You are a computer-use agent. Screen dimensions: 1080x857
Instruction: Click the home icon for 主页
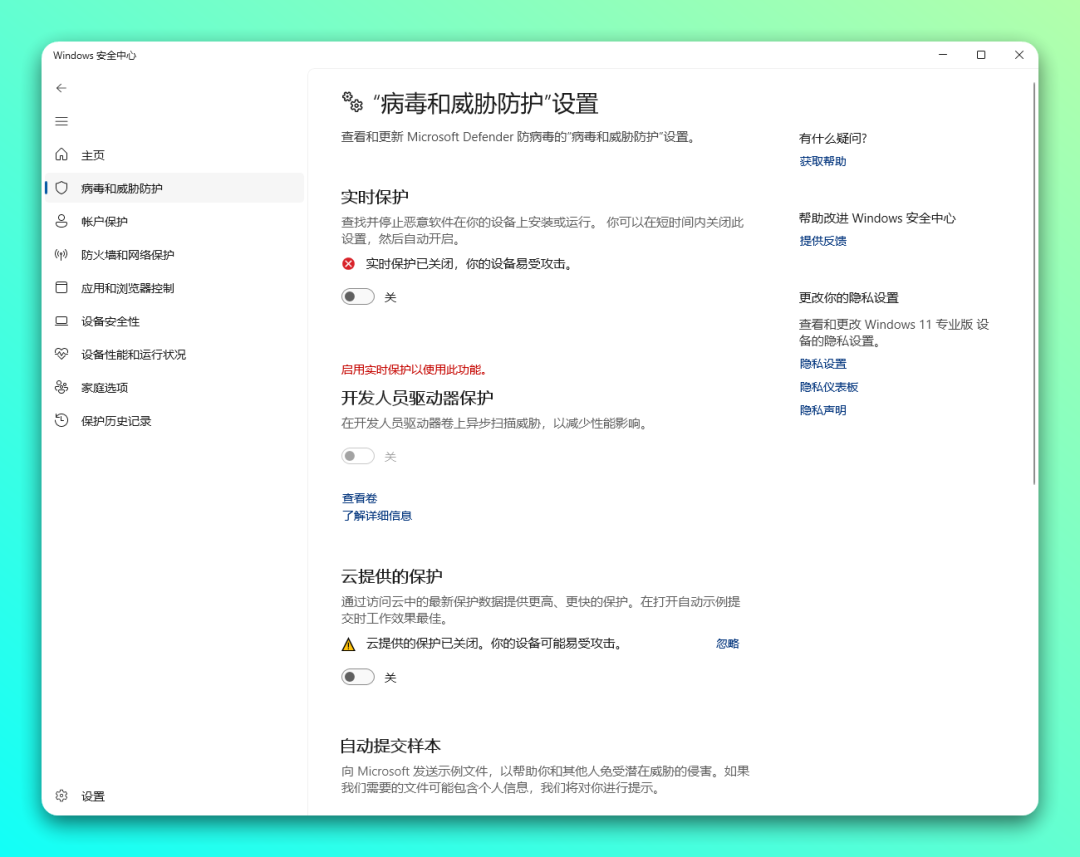pyautogui.click(x=62, y=155)
